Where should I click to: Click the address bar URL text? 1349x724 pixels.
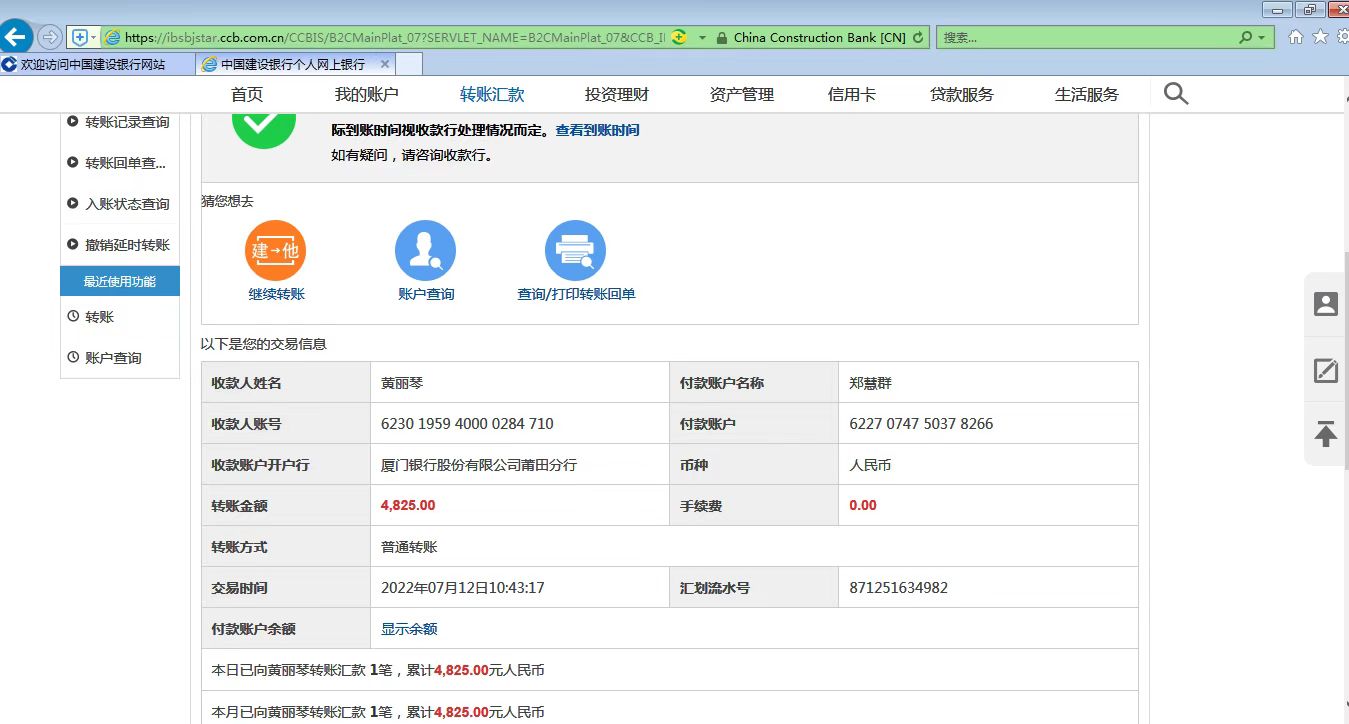[395, 38]
